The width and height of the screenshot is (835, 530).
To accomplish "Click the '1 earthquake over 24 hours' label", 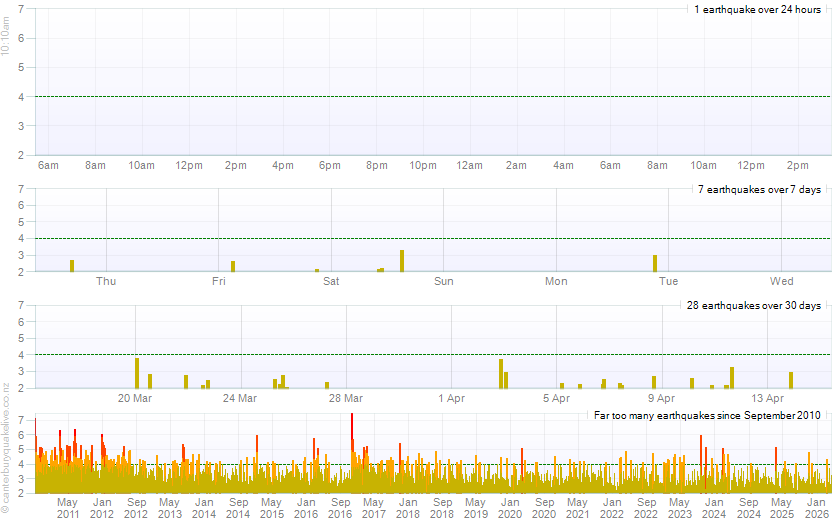I will click(757, 9).
